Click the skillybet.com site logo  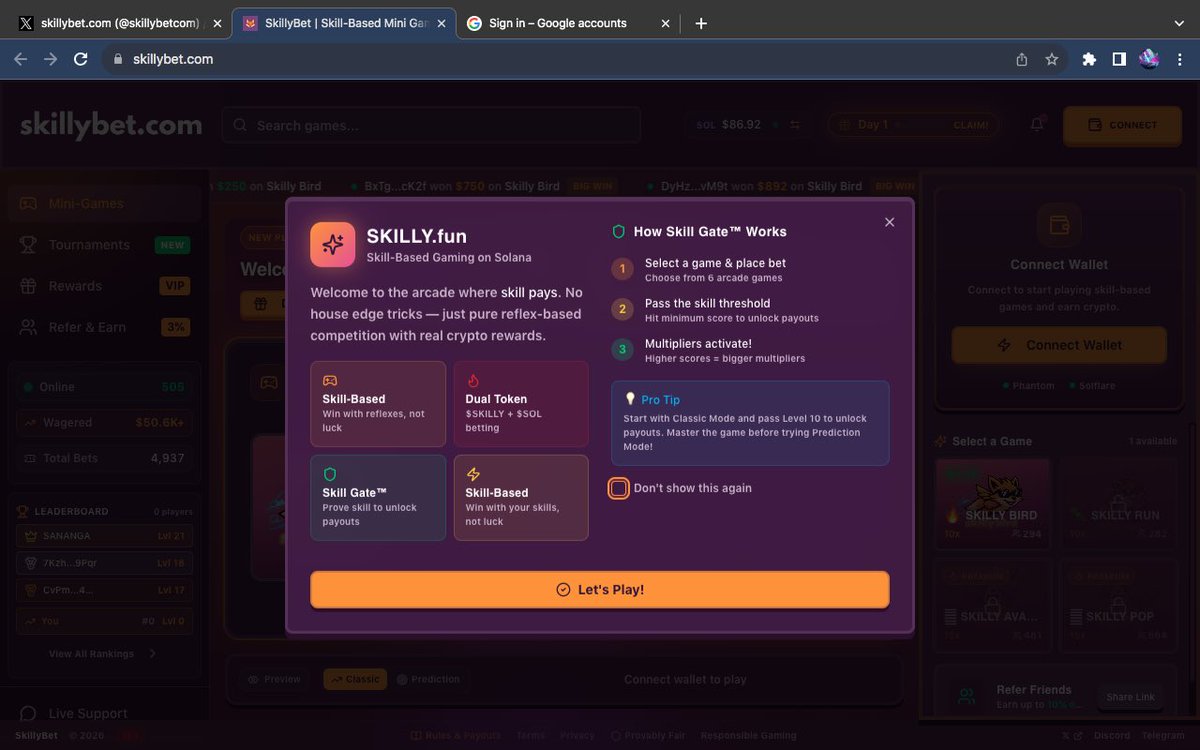pyautogui.click(x=111, y=126)
